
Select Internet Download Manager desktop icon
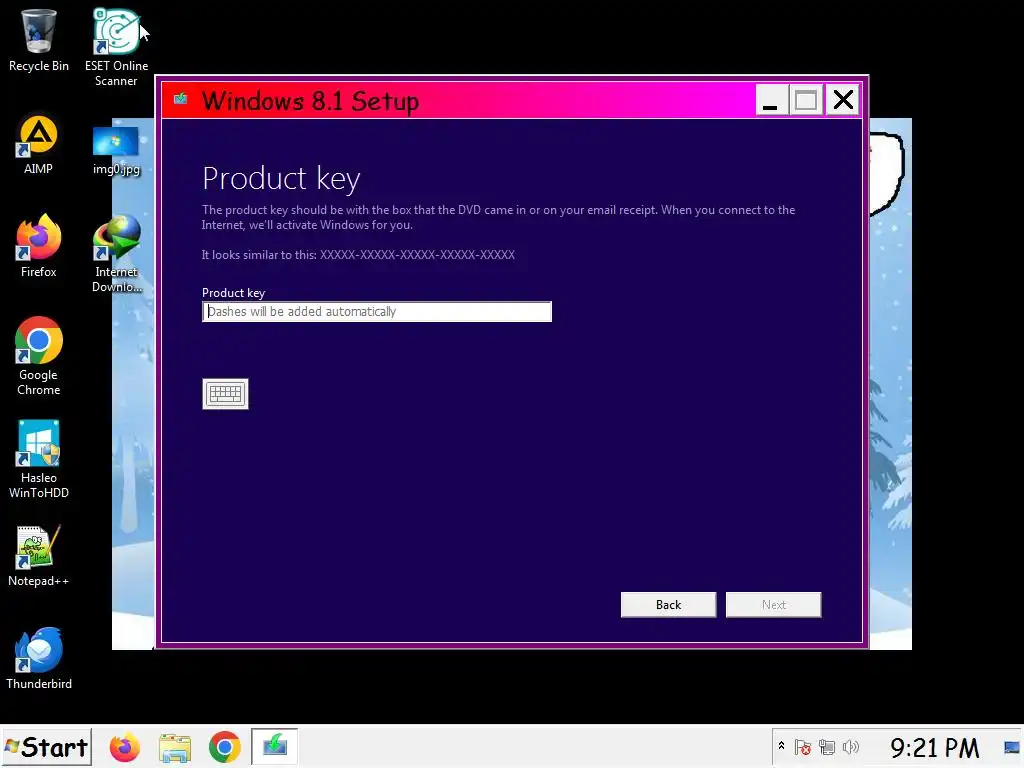(x=116, y=253)
